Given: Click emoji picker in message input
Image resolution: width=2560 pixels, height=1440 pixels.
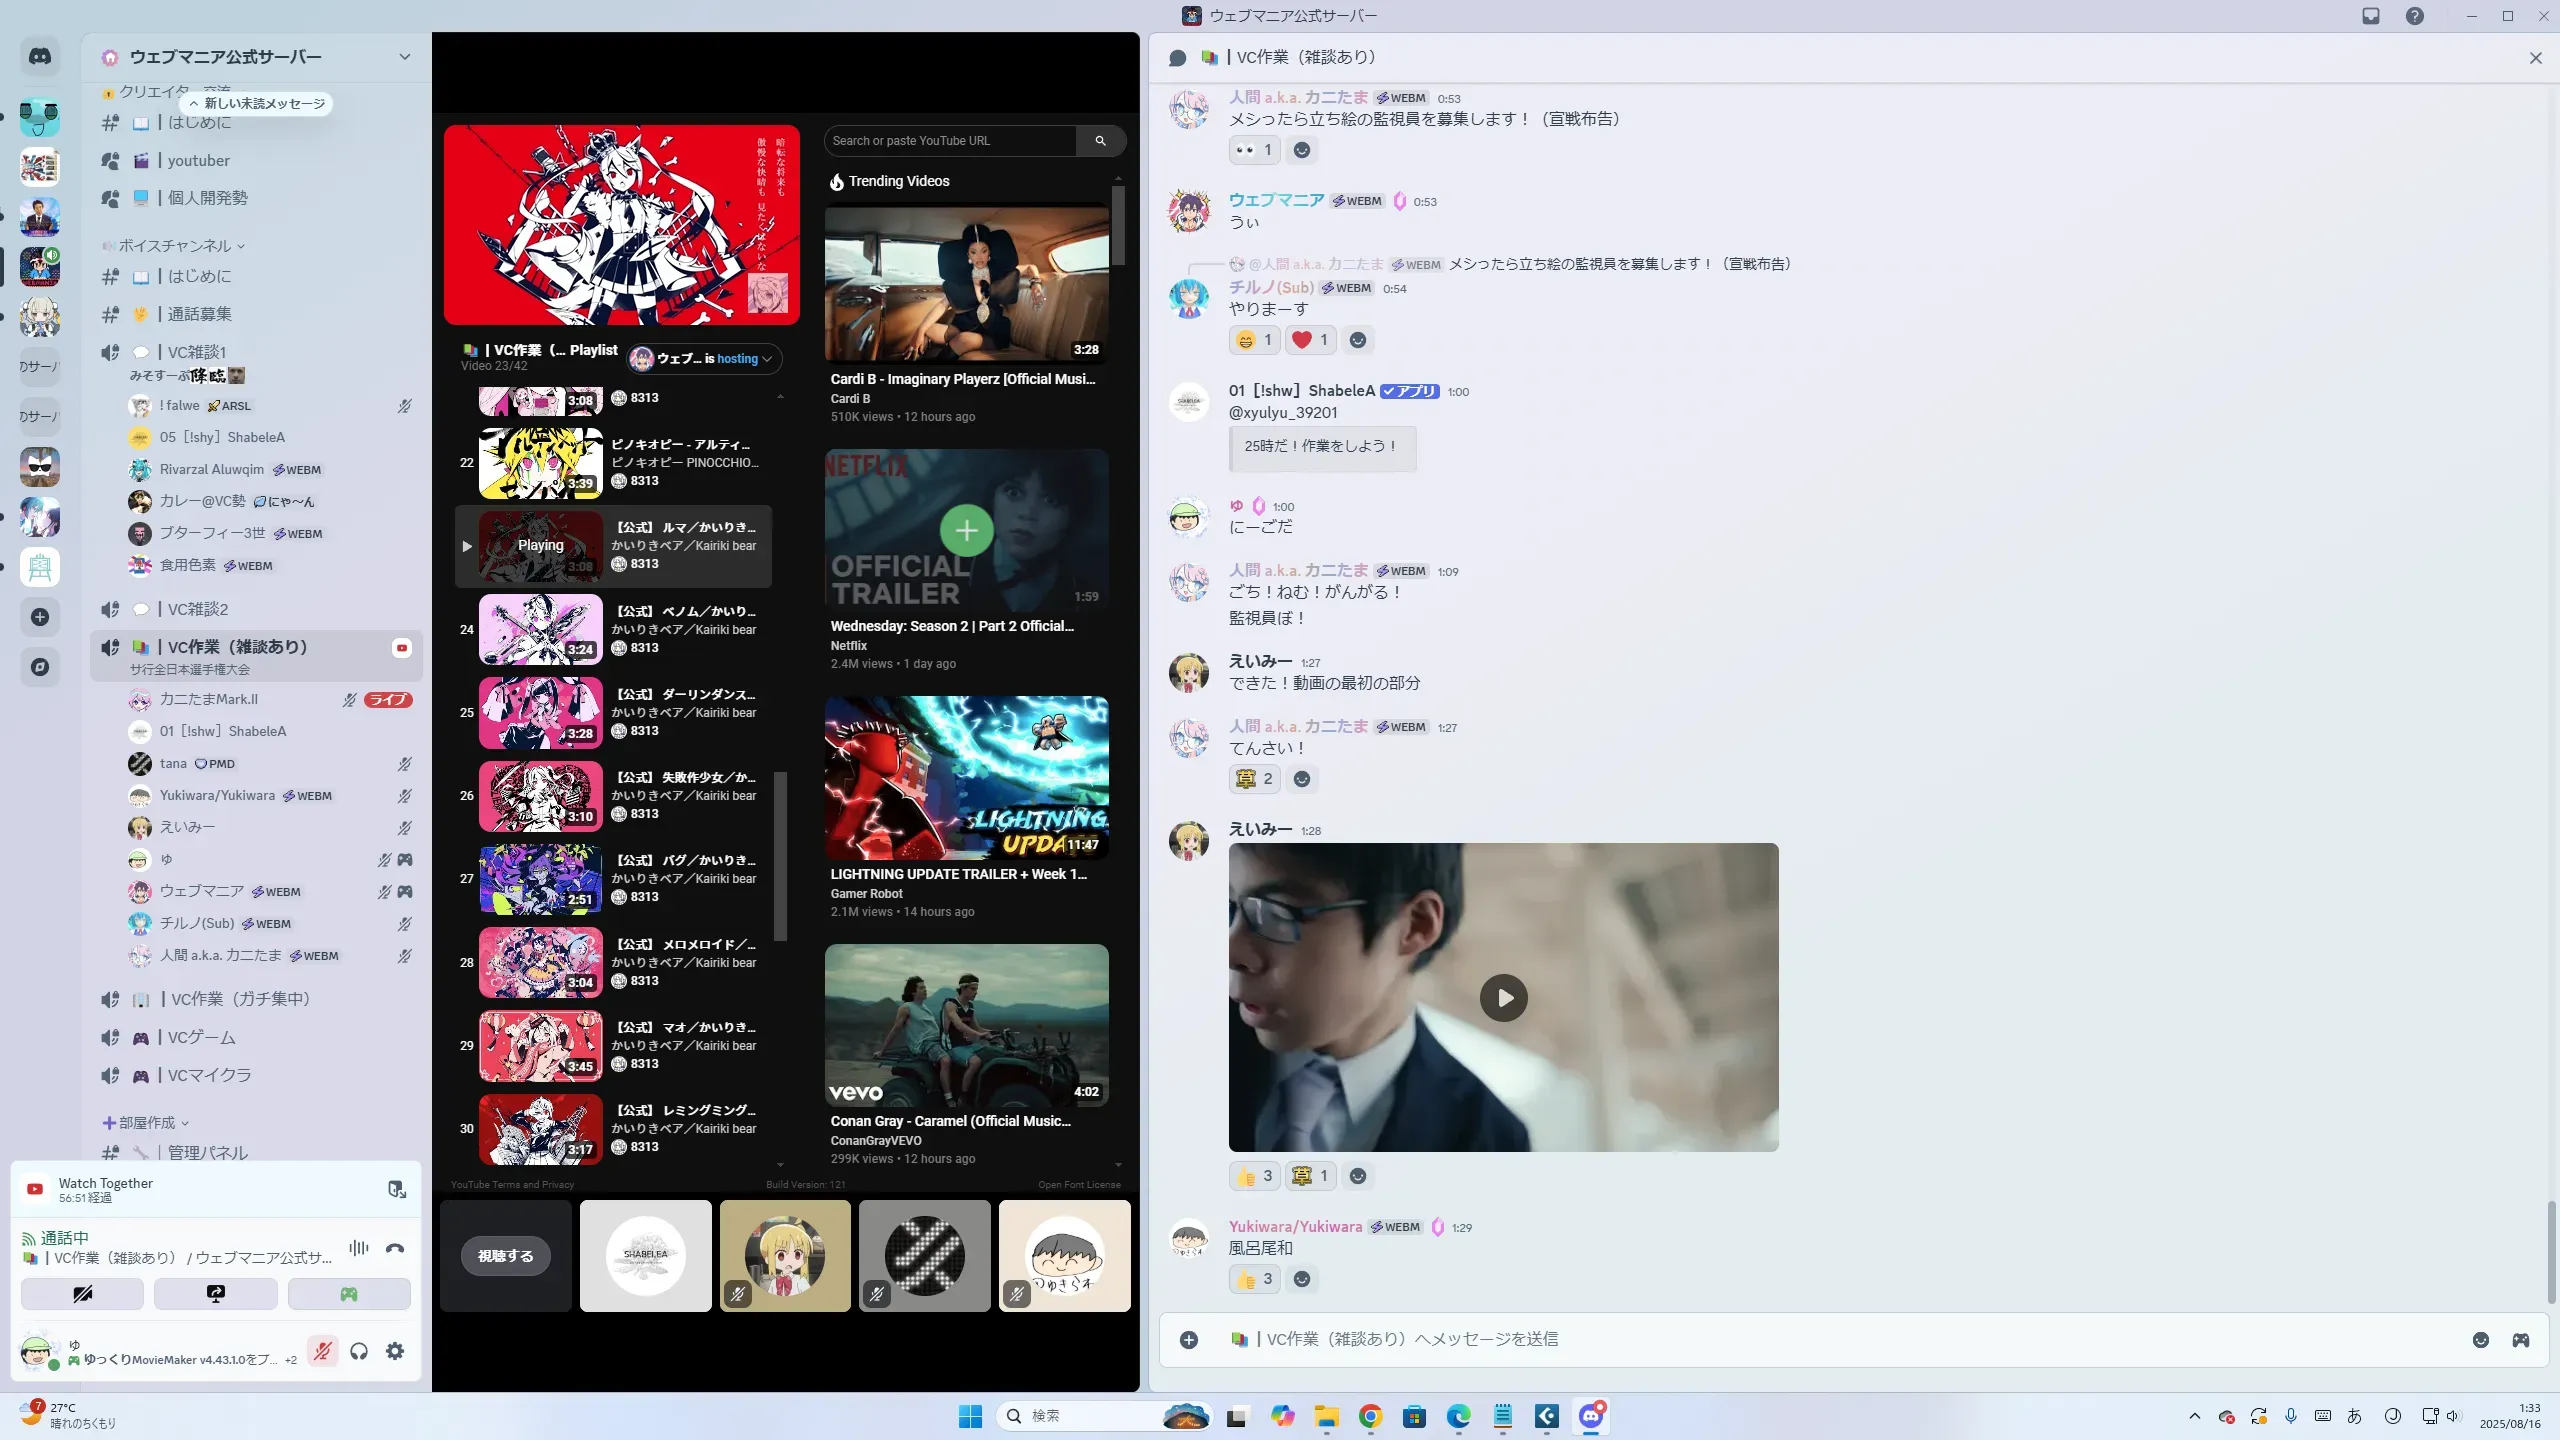Looking at the screenshot, I should coord(2481,1340).
